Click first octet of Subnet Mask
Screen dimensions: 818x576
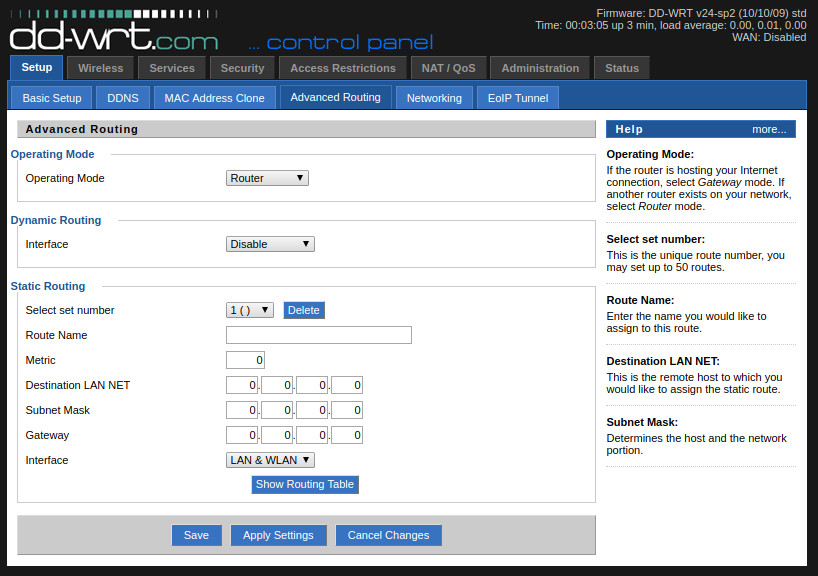click(x=242, y=410)
